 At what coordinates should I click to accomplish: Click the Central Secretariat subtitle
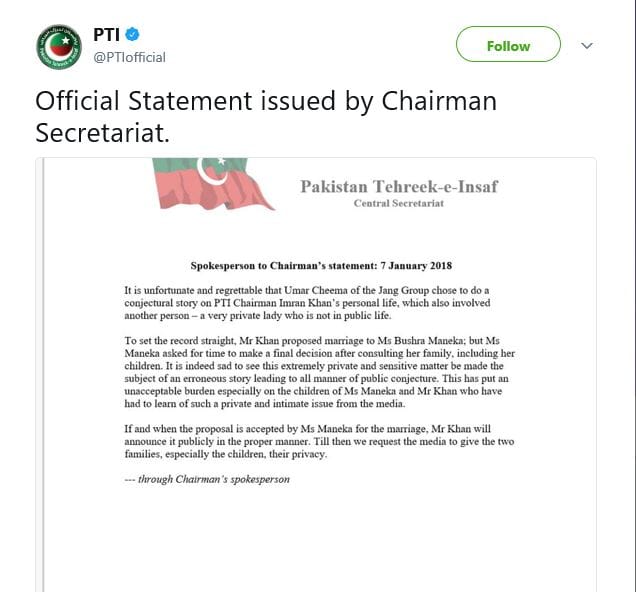[399, 204]
